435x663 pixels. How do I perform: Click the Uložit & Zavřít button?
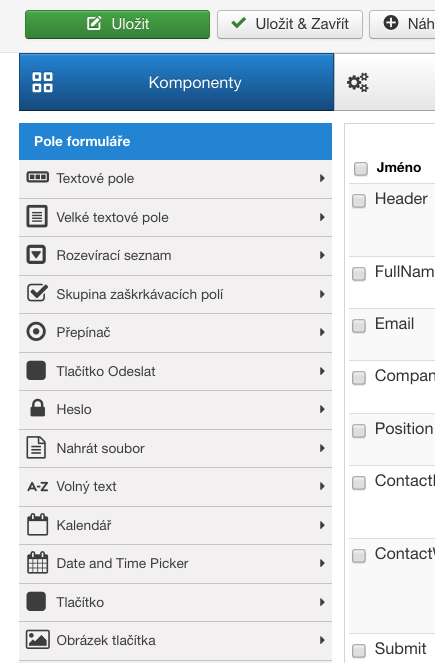pyautogui.click(x=290, y=24)
